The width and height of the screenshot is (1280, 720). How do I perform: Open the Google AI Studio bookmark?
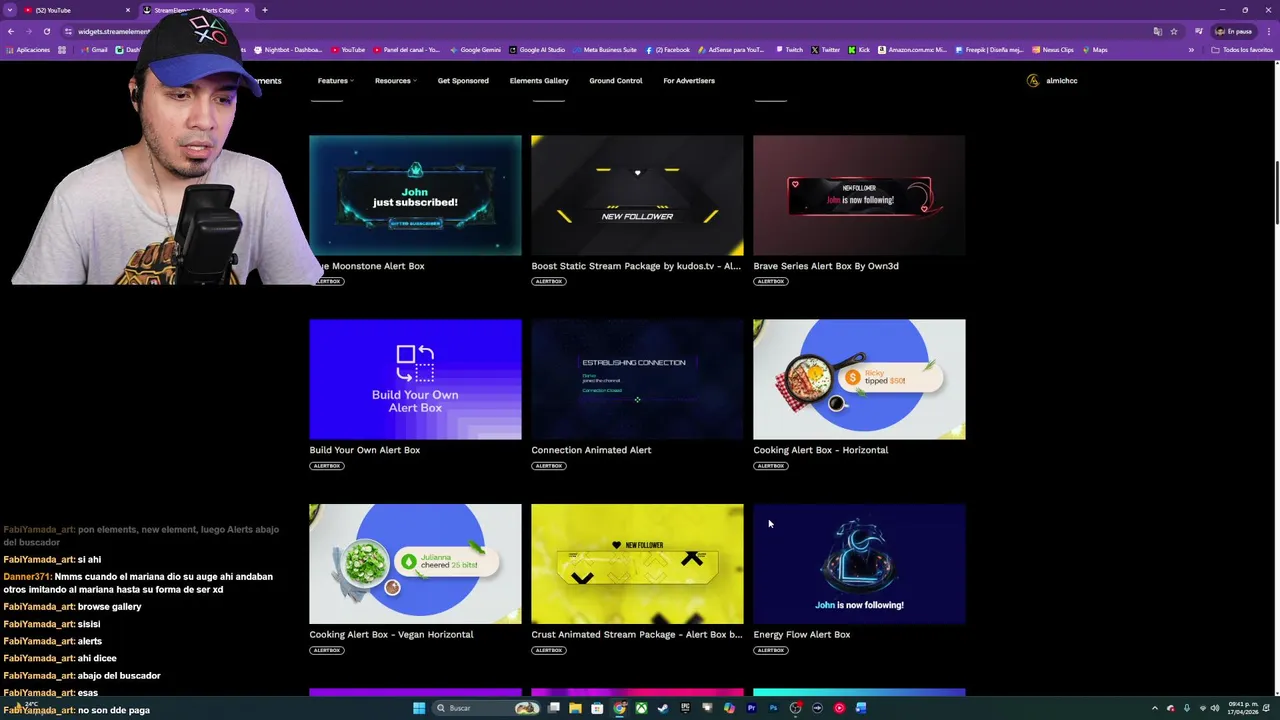coord(537,50)
